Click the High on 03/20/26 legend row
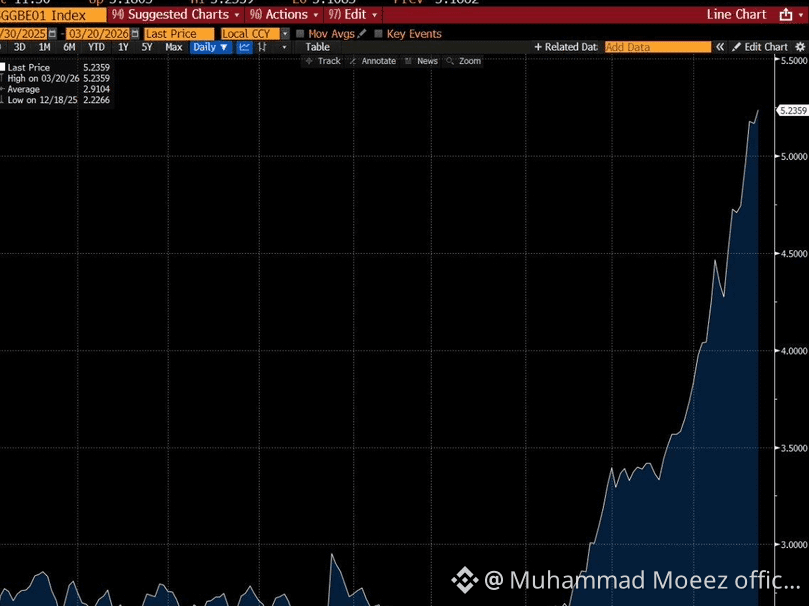This screenshot has width=809, height=606. click(55, 78)
